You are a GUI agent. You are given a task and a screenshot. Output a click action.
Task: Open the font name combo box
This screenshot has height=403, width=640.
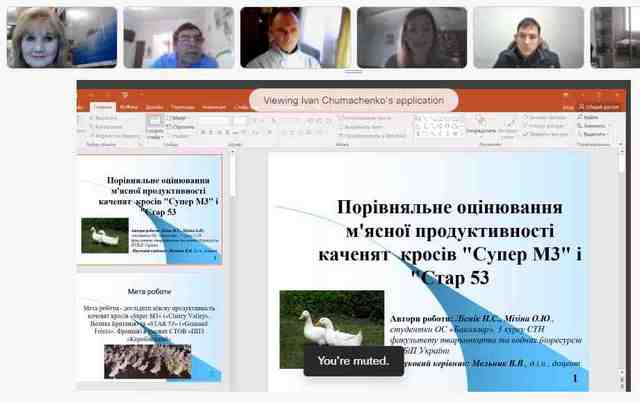click(215, 121)
